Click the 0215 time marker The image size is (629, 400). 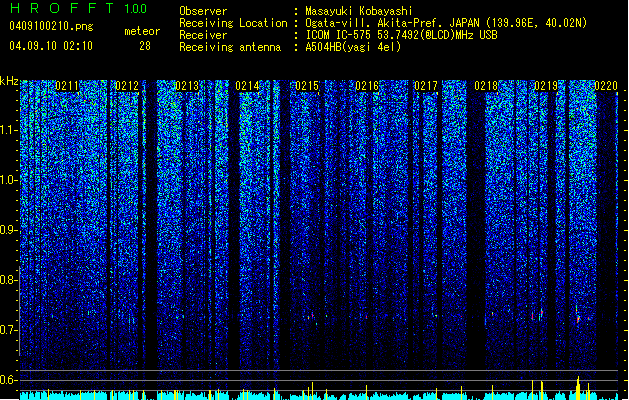click(x=307, y=86)
